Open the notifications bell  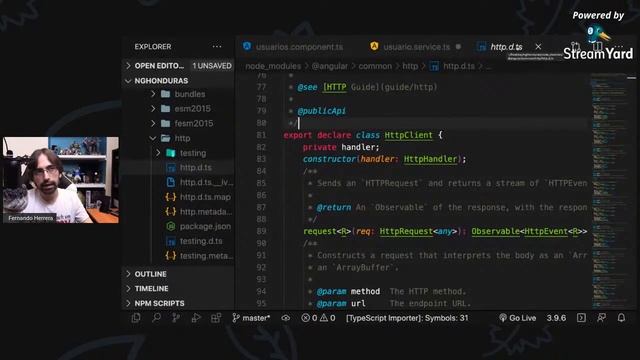[621, 318]
